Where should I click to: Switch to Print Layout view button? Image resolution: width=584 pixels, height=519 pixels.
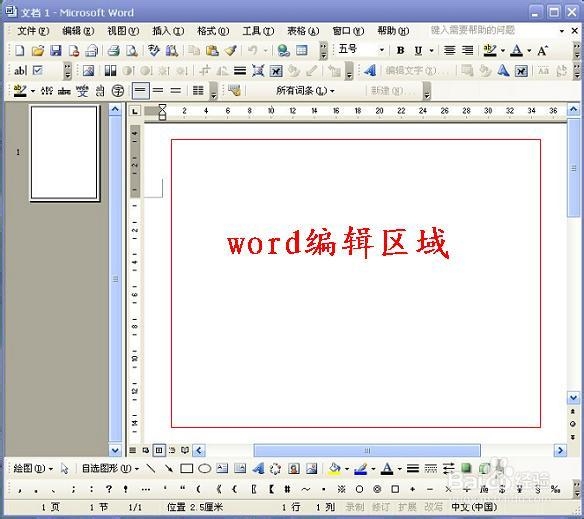[159, 450]
